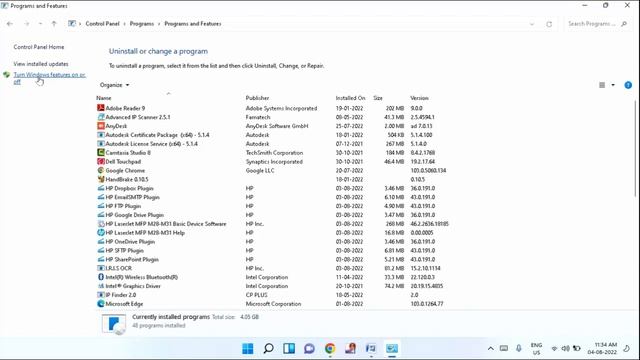The image size is (640, 360).
Task: Click the Dell Touchpad icon
Action: click(100, 162)
